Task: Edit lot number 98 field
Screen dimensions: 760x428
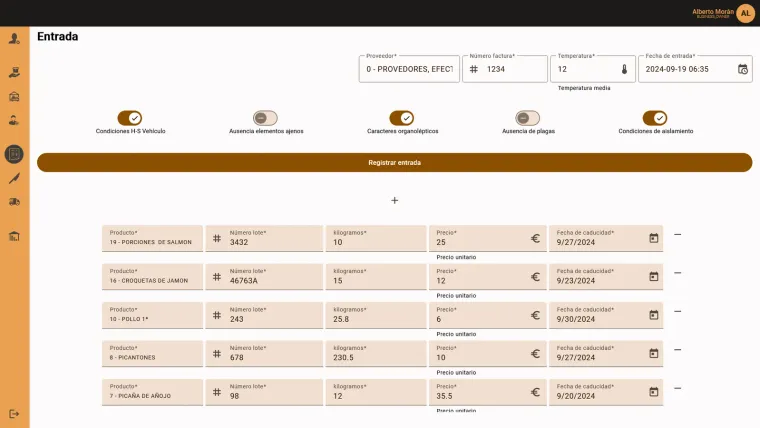Action: pyautogui.click(x=264, y=392)
